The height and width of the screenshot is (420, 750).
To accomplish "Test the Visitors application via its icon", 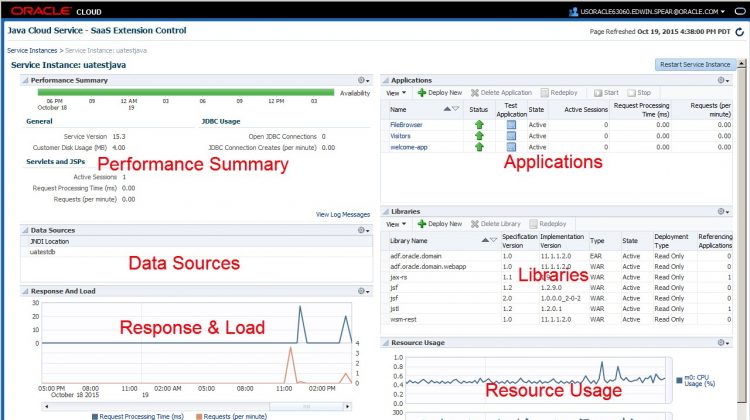I will 511,136.
